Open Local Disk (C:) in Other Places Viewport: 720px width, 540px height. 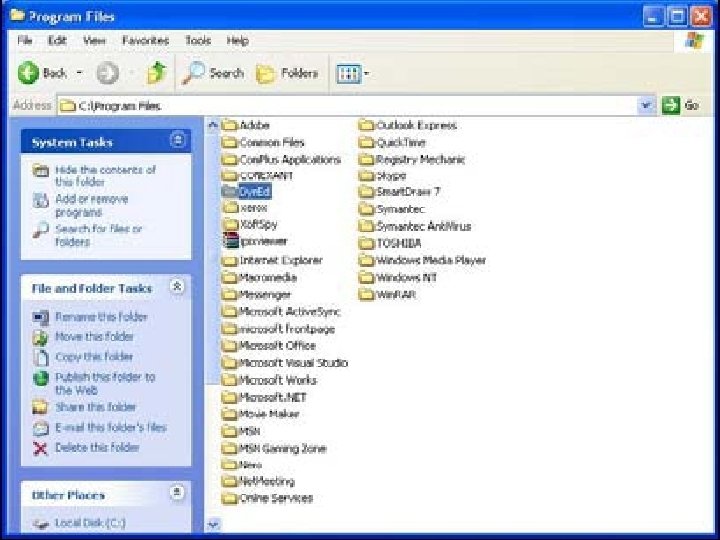(x=90, y=523)
